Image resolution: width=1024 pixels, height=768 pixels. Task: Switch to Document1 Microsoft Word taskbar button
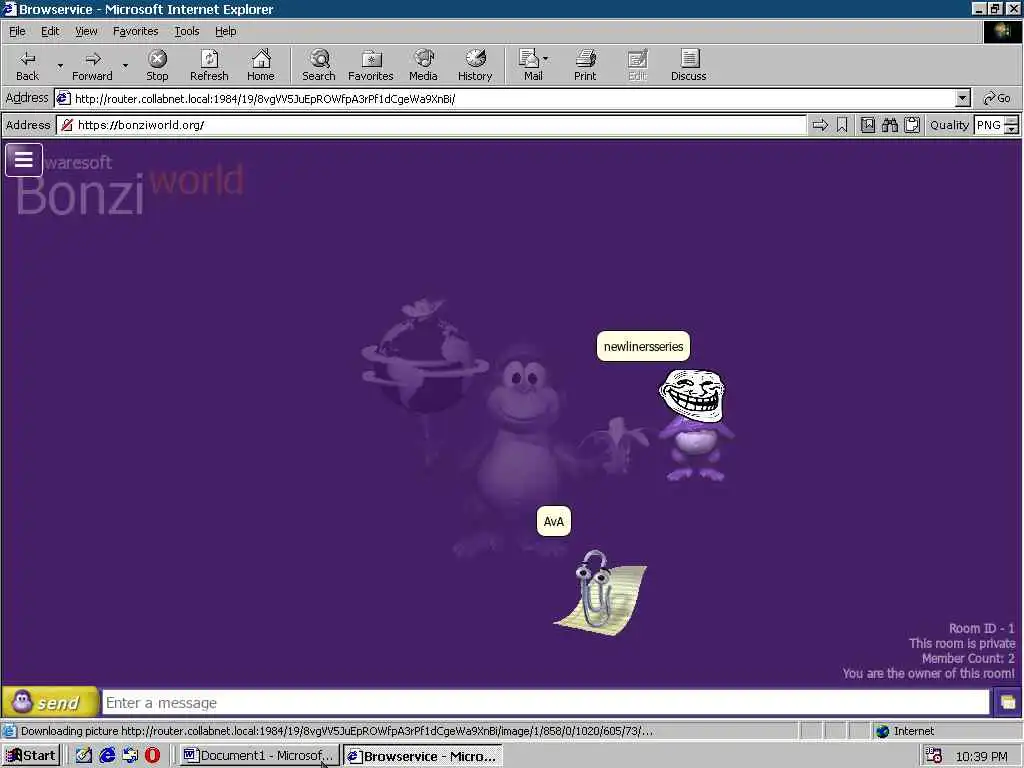coord(259,756)
